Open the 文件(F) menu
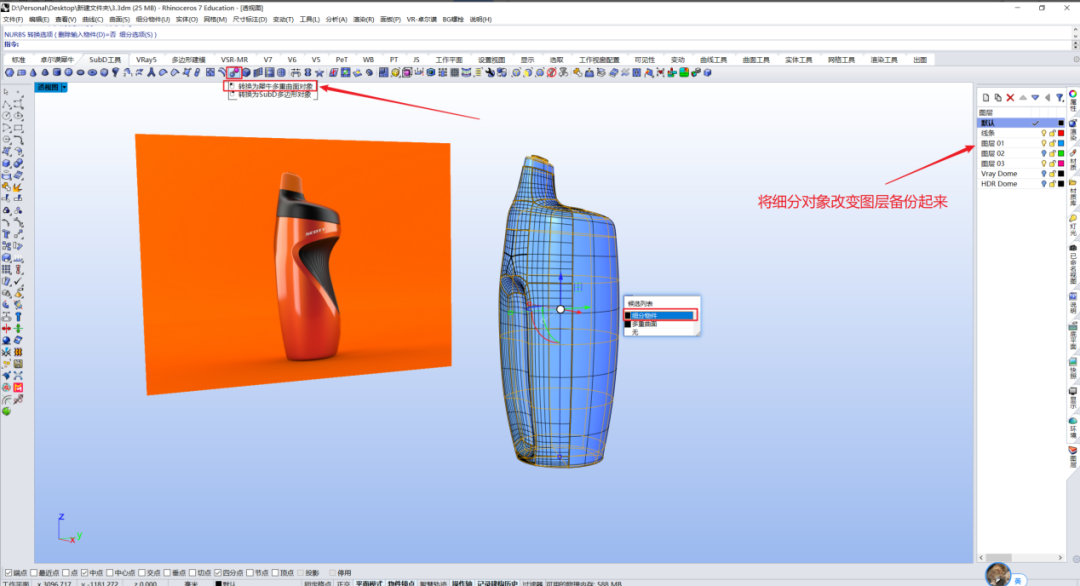1080x586 pixels. 13,19
